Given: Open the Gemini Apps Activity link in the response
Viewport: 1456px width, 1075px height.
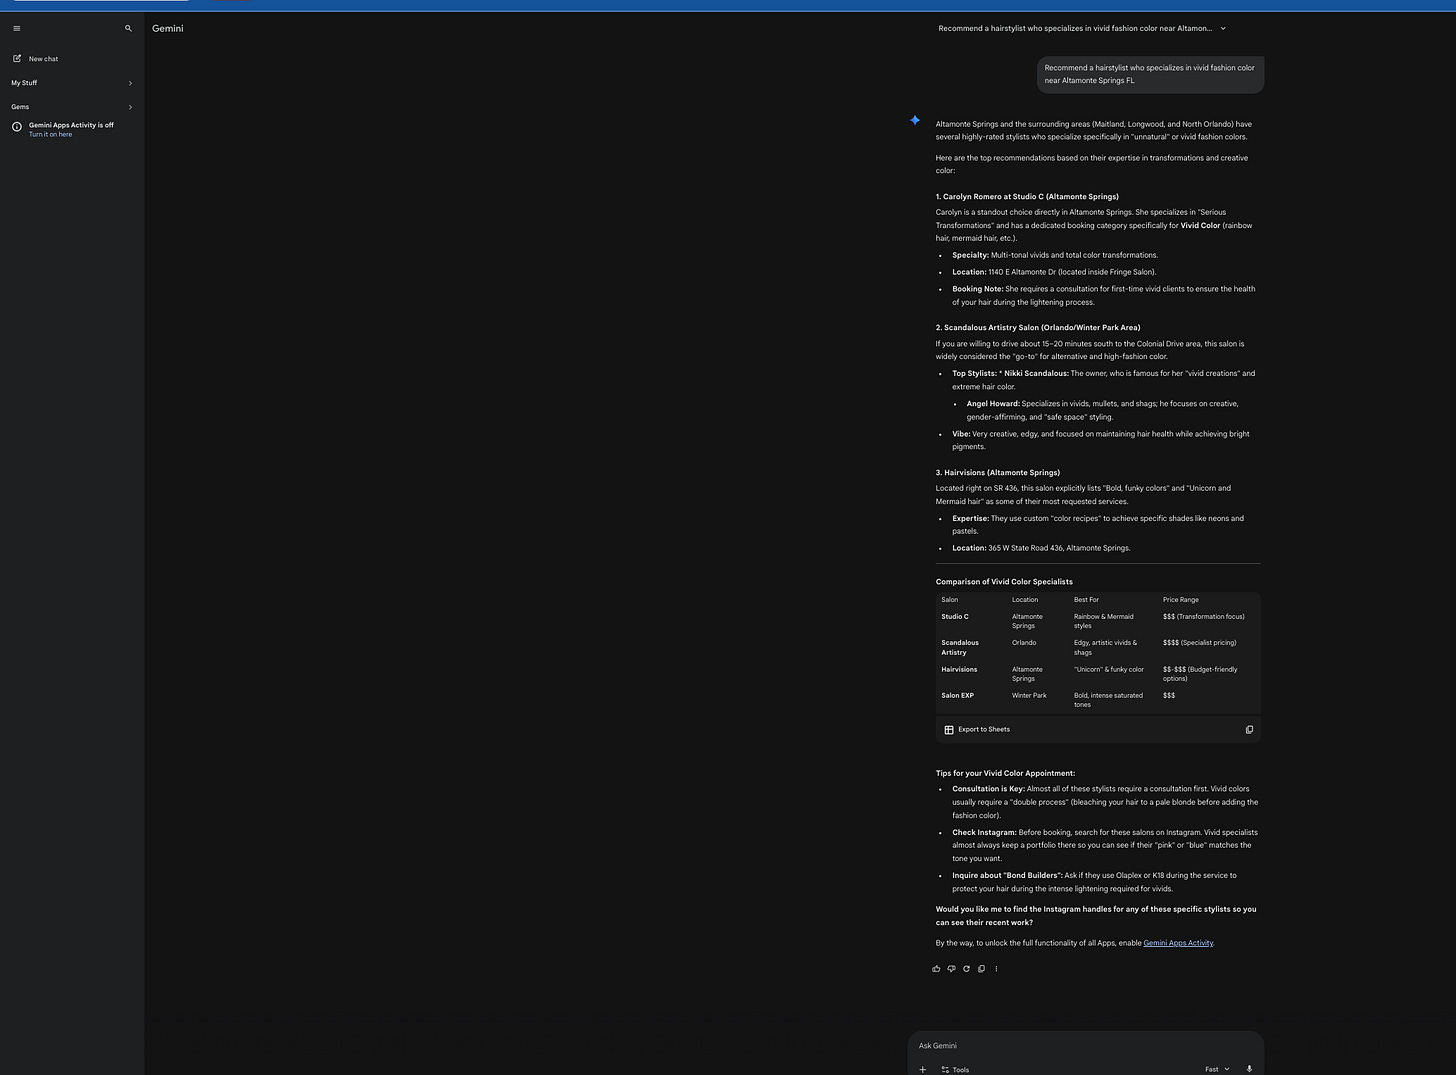Looking at the screenshot, I should click(1178, 943).
